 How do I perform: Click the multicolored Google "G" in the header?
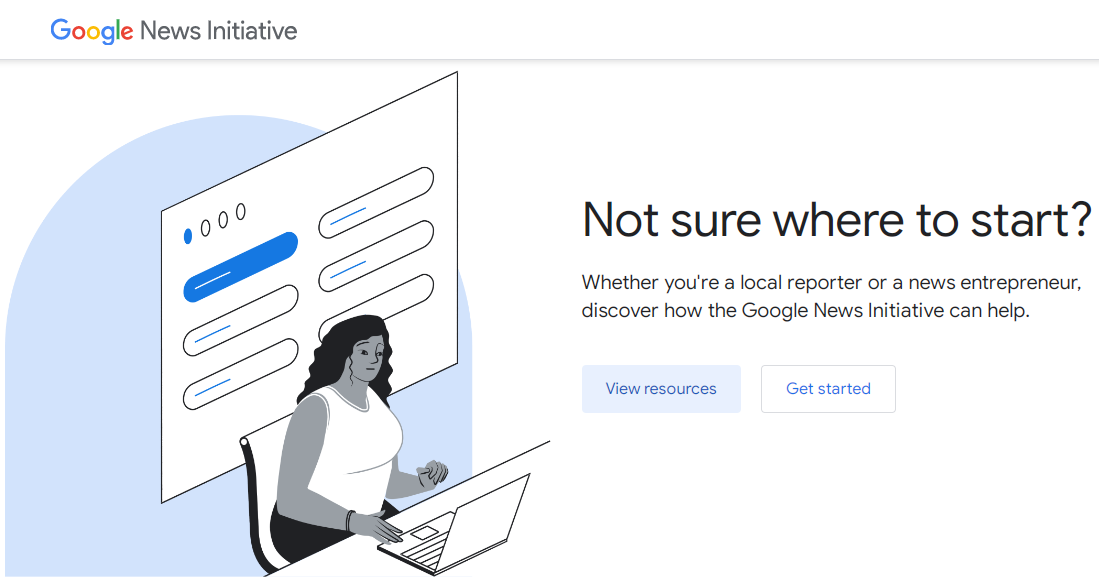click(62, 30)
